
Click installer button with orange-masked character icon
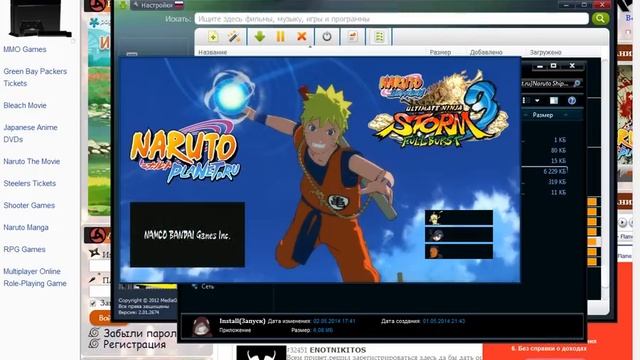pos(459,251)
